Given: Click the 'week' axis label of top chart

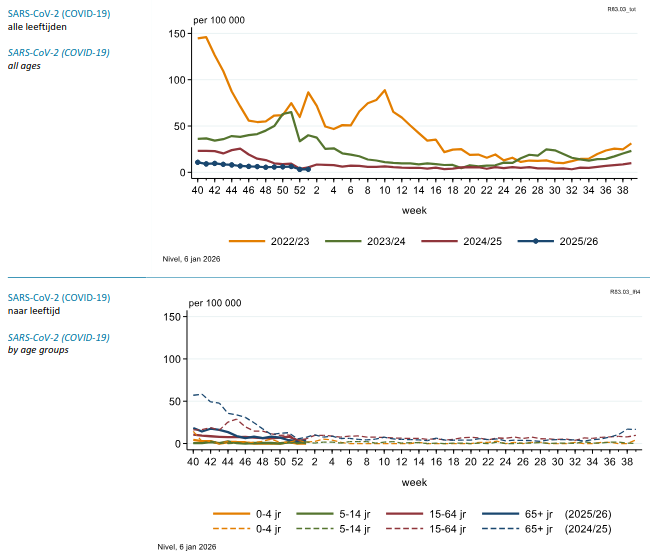Looking at the screenshot, I should click(x=414, y=211).
